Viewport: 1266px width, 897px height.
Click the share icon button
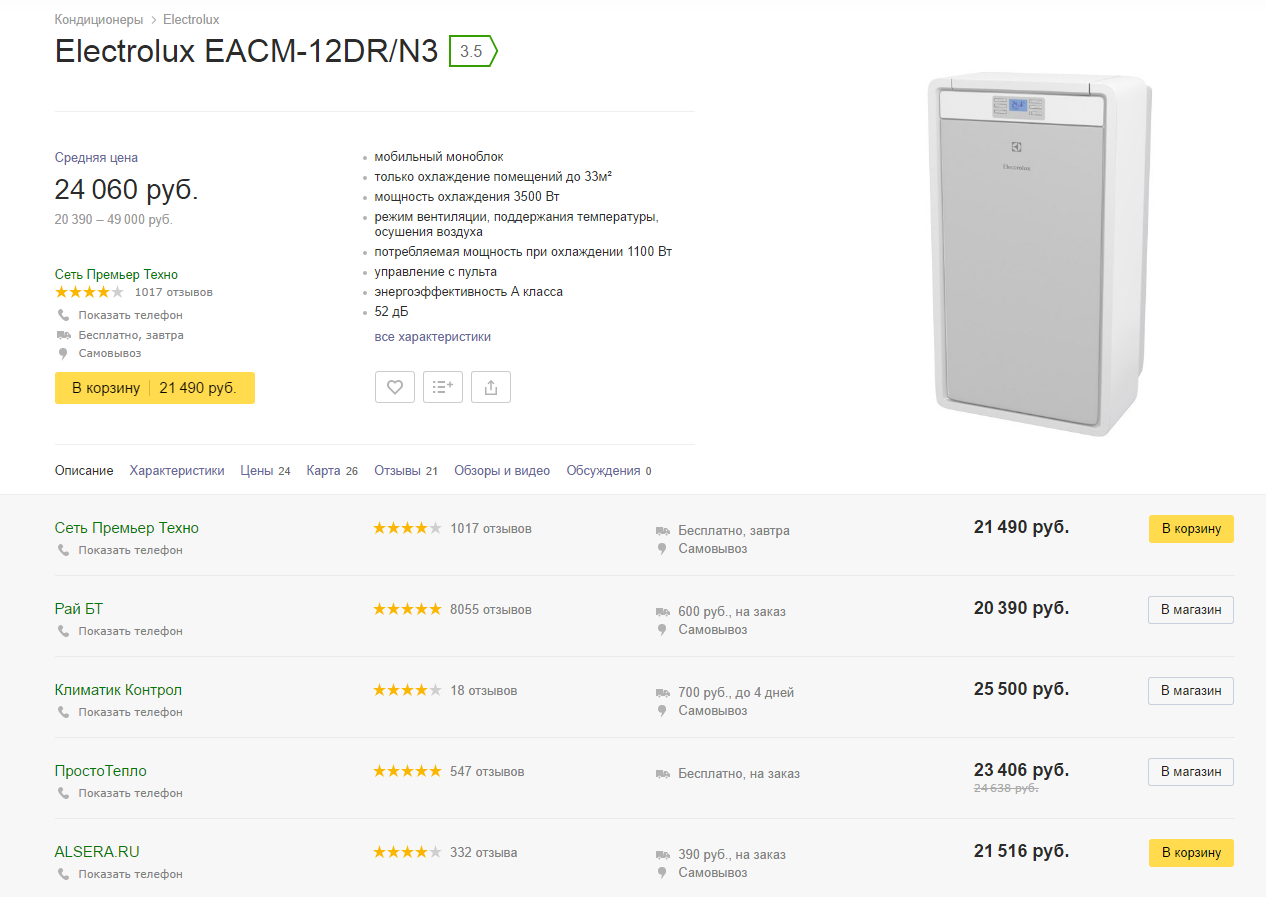(x=491, y=387)
